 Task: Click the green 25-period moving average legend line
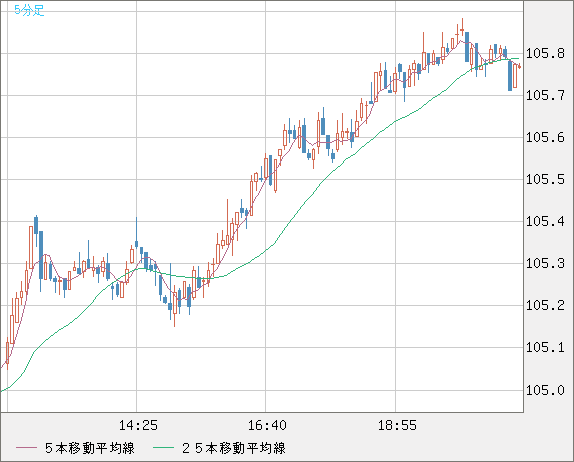pyautogui.click(x=163, y=448)
